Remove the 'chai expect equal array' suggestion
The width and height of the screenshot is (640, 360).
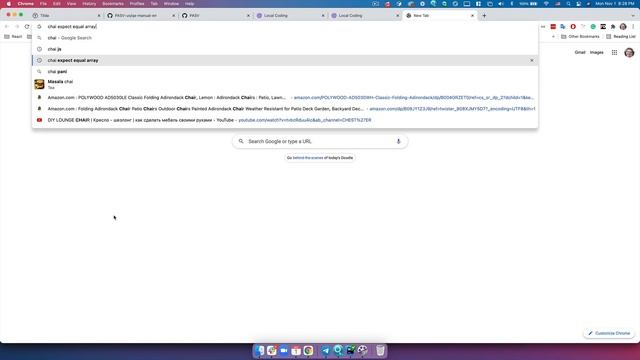point(531,60)
